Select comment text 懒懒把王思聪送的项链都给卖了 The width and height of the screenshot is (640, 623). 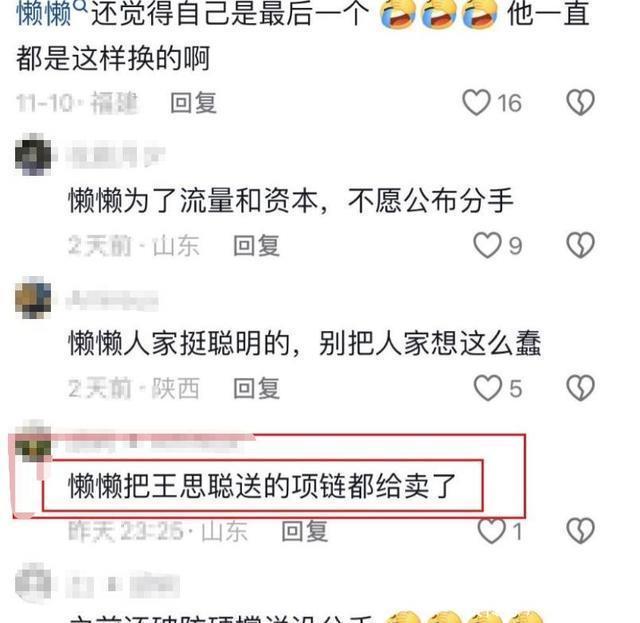pos(262,486)
